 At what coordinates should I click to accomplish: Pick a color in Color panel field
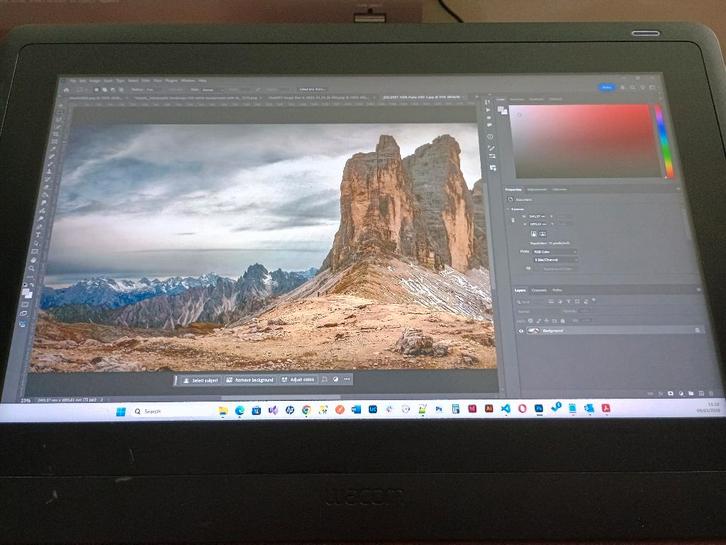coord(584,141)
